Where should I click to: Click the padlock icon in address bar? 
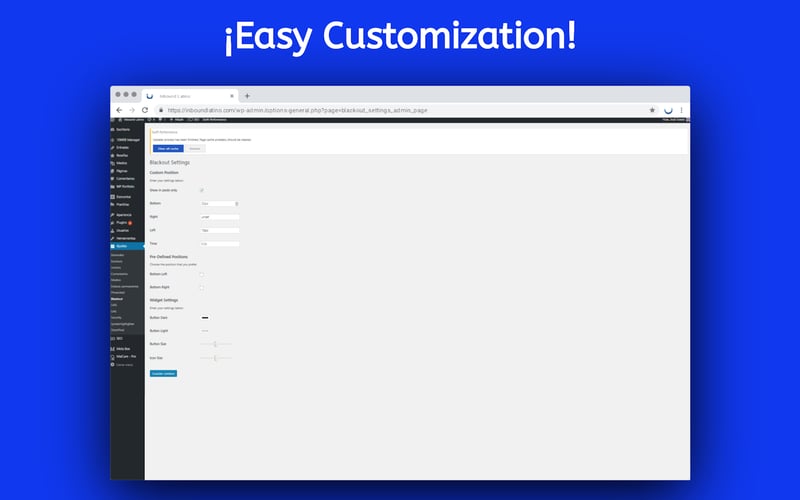(161, 110)
